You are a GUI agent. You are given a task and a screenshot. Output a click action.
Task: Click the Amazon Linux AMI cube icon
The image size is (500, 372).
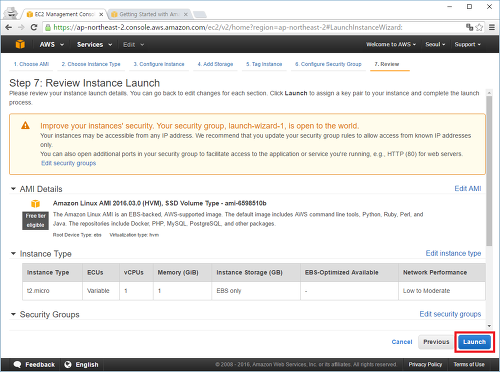pyautogui.click(x=35, y=203)
